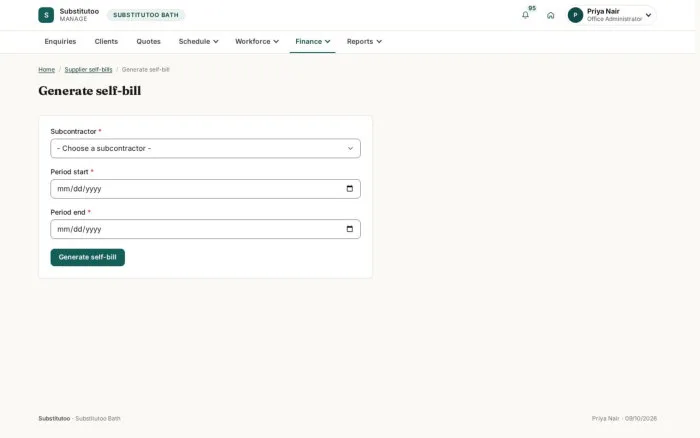Click footer text Substitutoo Bath
700x438 pixels.
[98, 418]
